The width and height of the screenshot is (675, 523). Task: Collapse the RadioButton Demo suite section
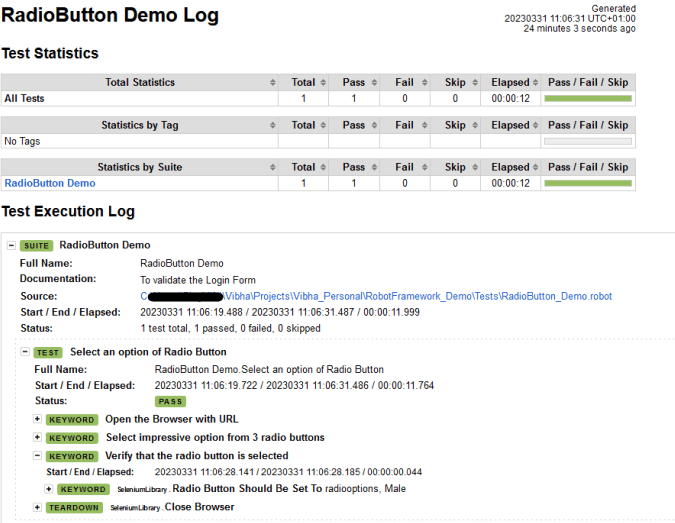click(11, 245)
